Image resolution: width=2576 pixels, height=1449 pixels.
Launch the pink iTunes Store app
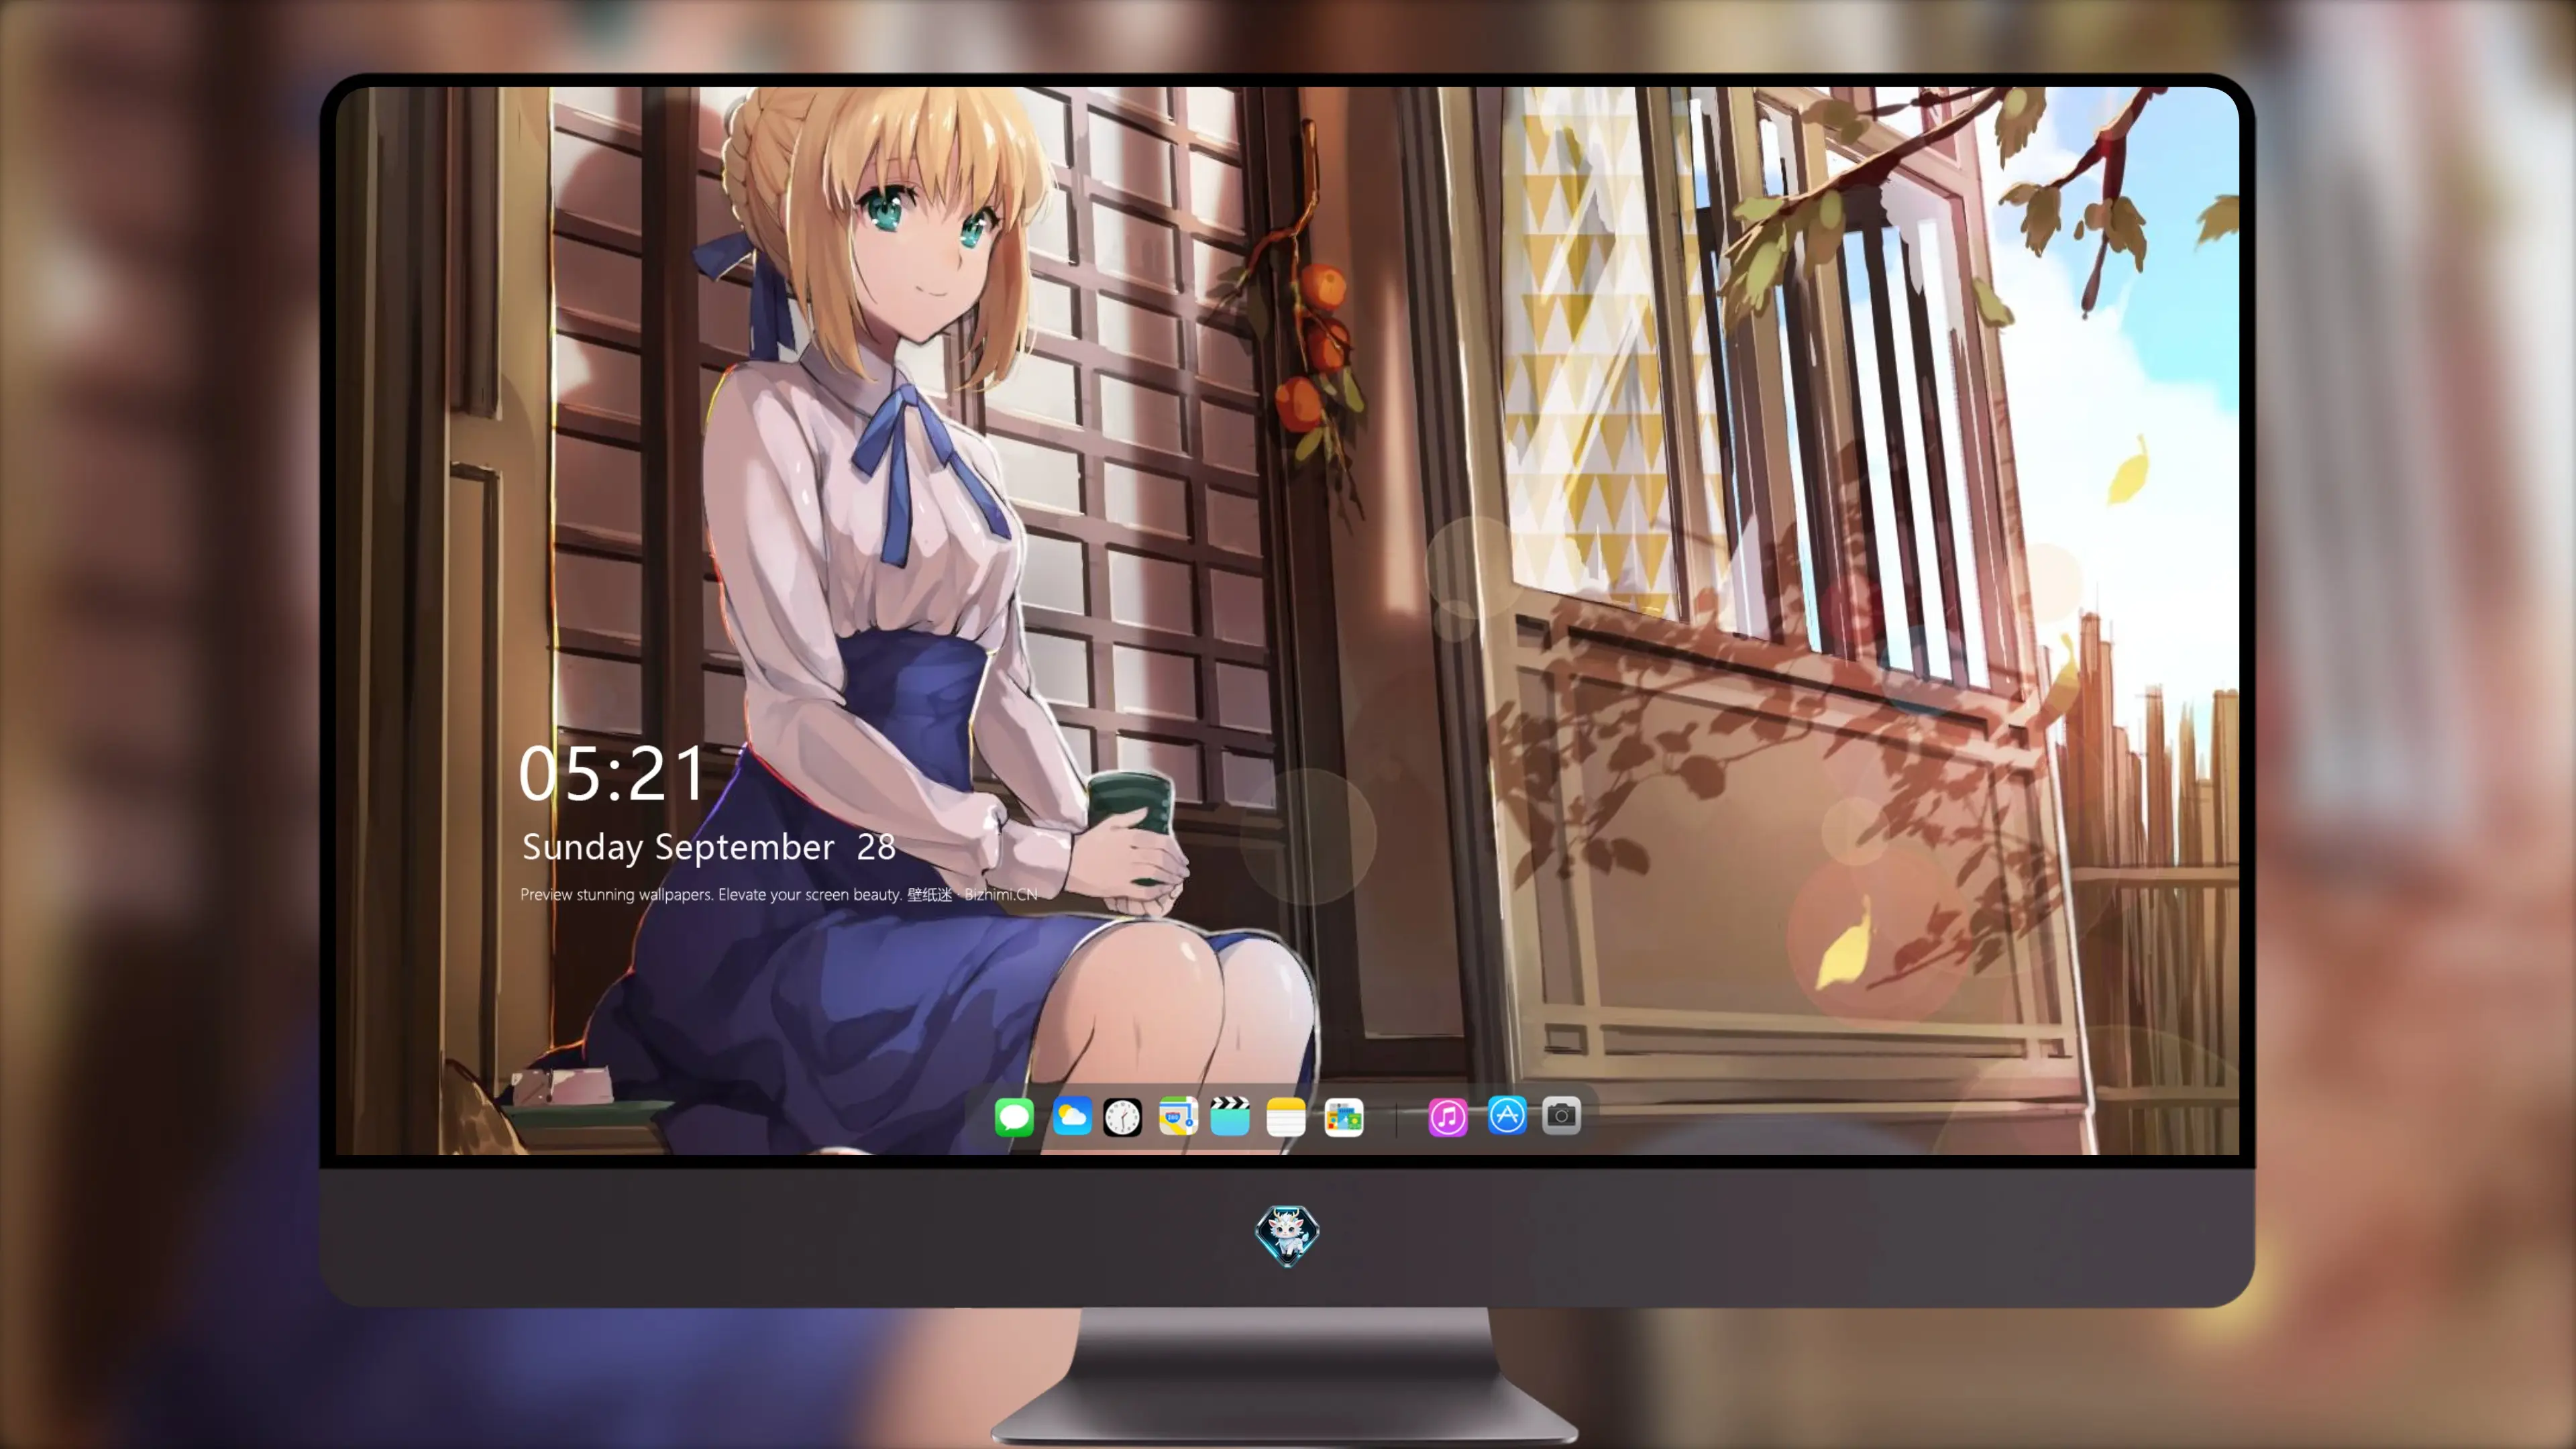point(1448,1117)
